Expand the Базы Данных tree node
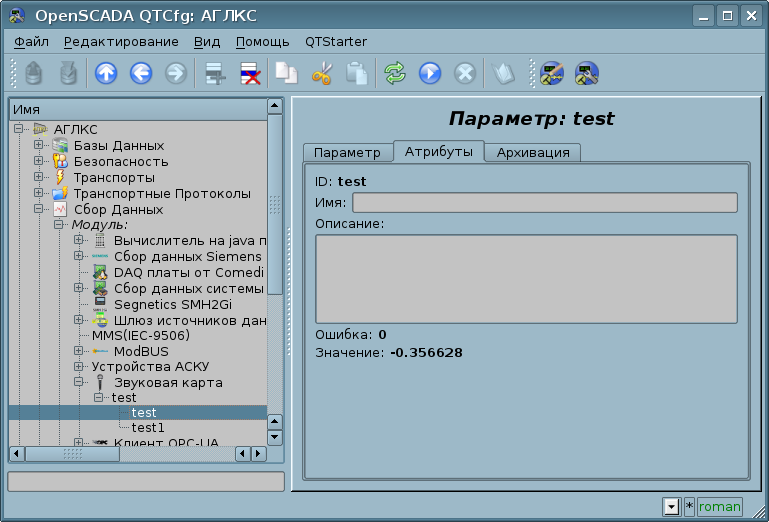This screenshot has width=769, height=522. pyautogui.click(x=39, y=146)
